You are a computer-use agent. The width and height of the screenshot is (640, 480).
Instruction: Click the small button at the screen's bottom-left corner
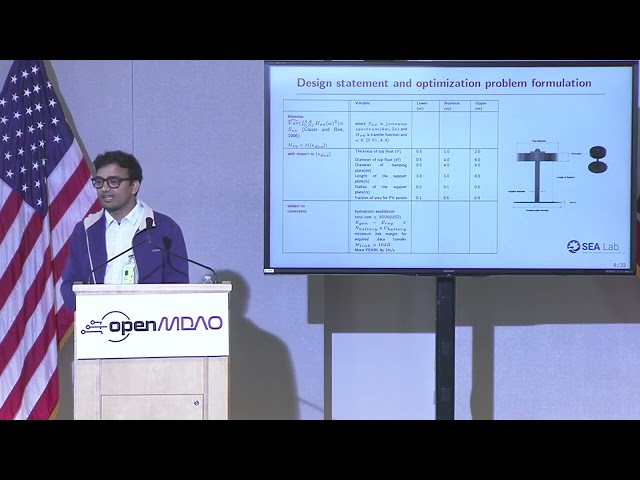(x=269, y=271)
